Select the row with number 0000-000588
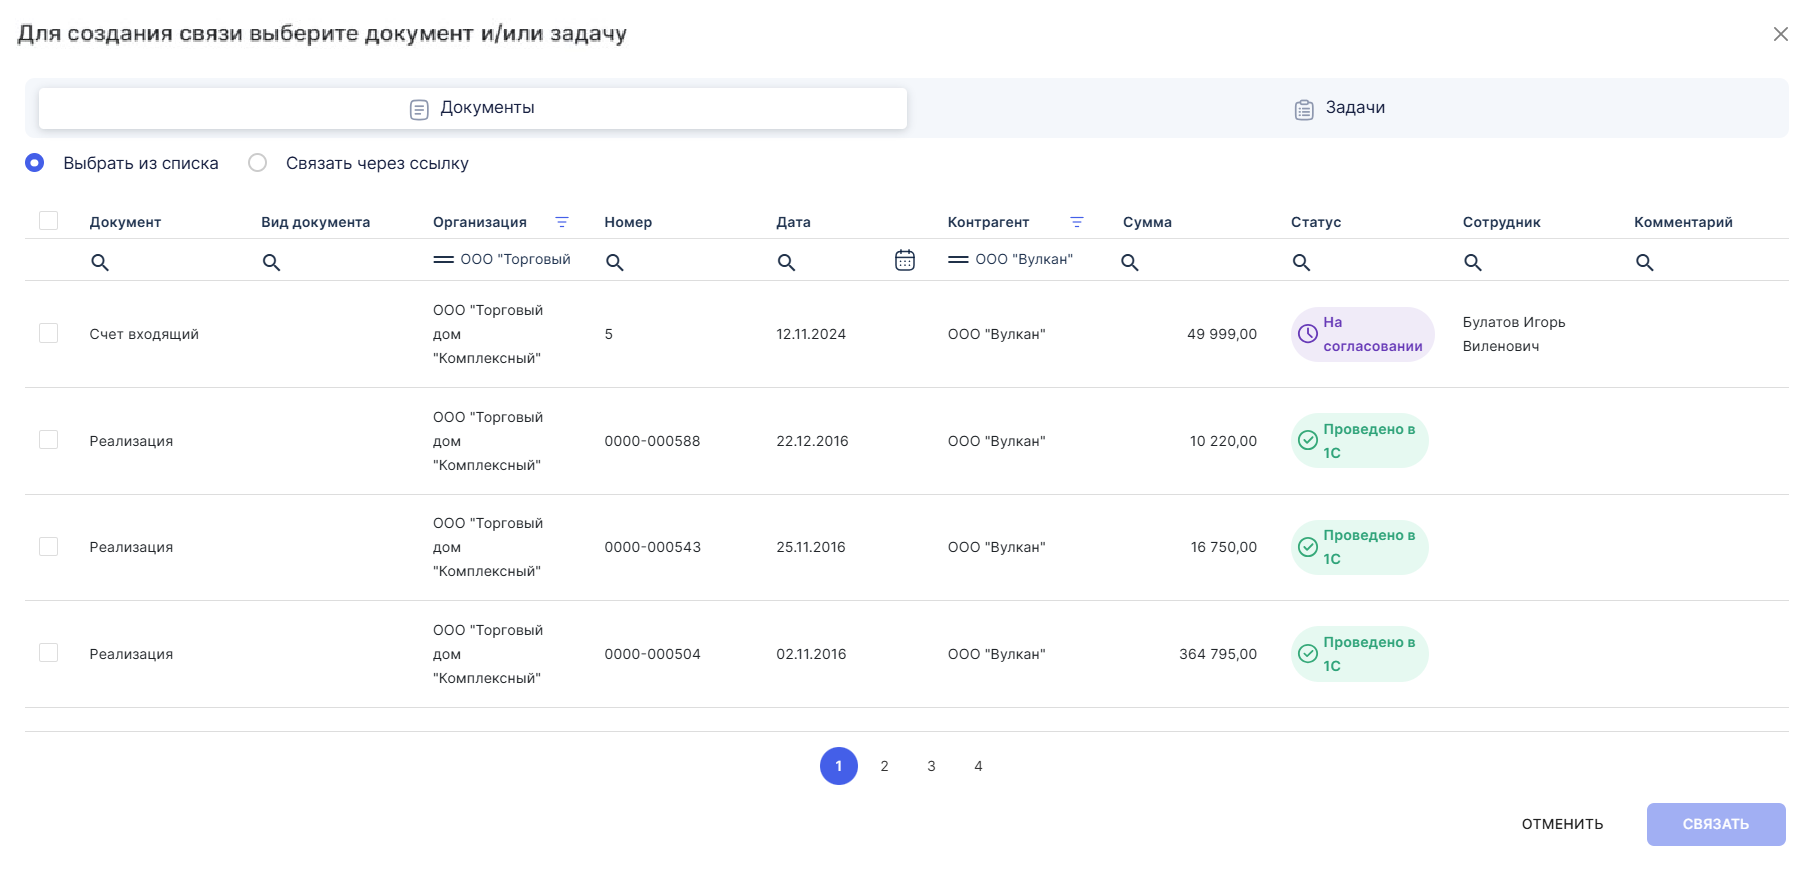Viewport: 1813px width, 871px height. coord(48,440)
